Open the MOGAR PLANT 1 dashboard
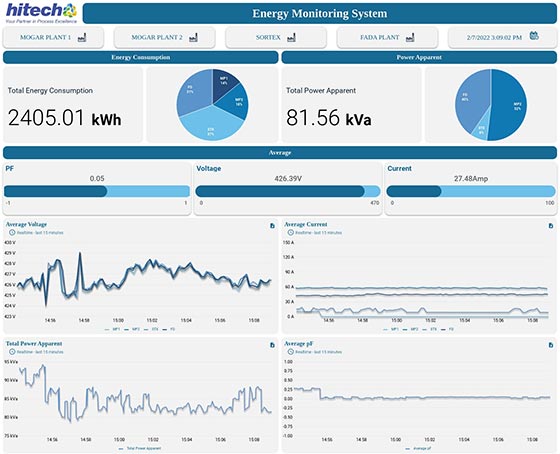Image resolution: width=560 pixels, height=454 pixels. [53, 37]
